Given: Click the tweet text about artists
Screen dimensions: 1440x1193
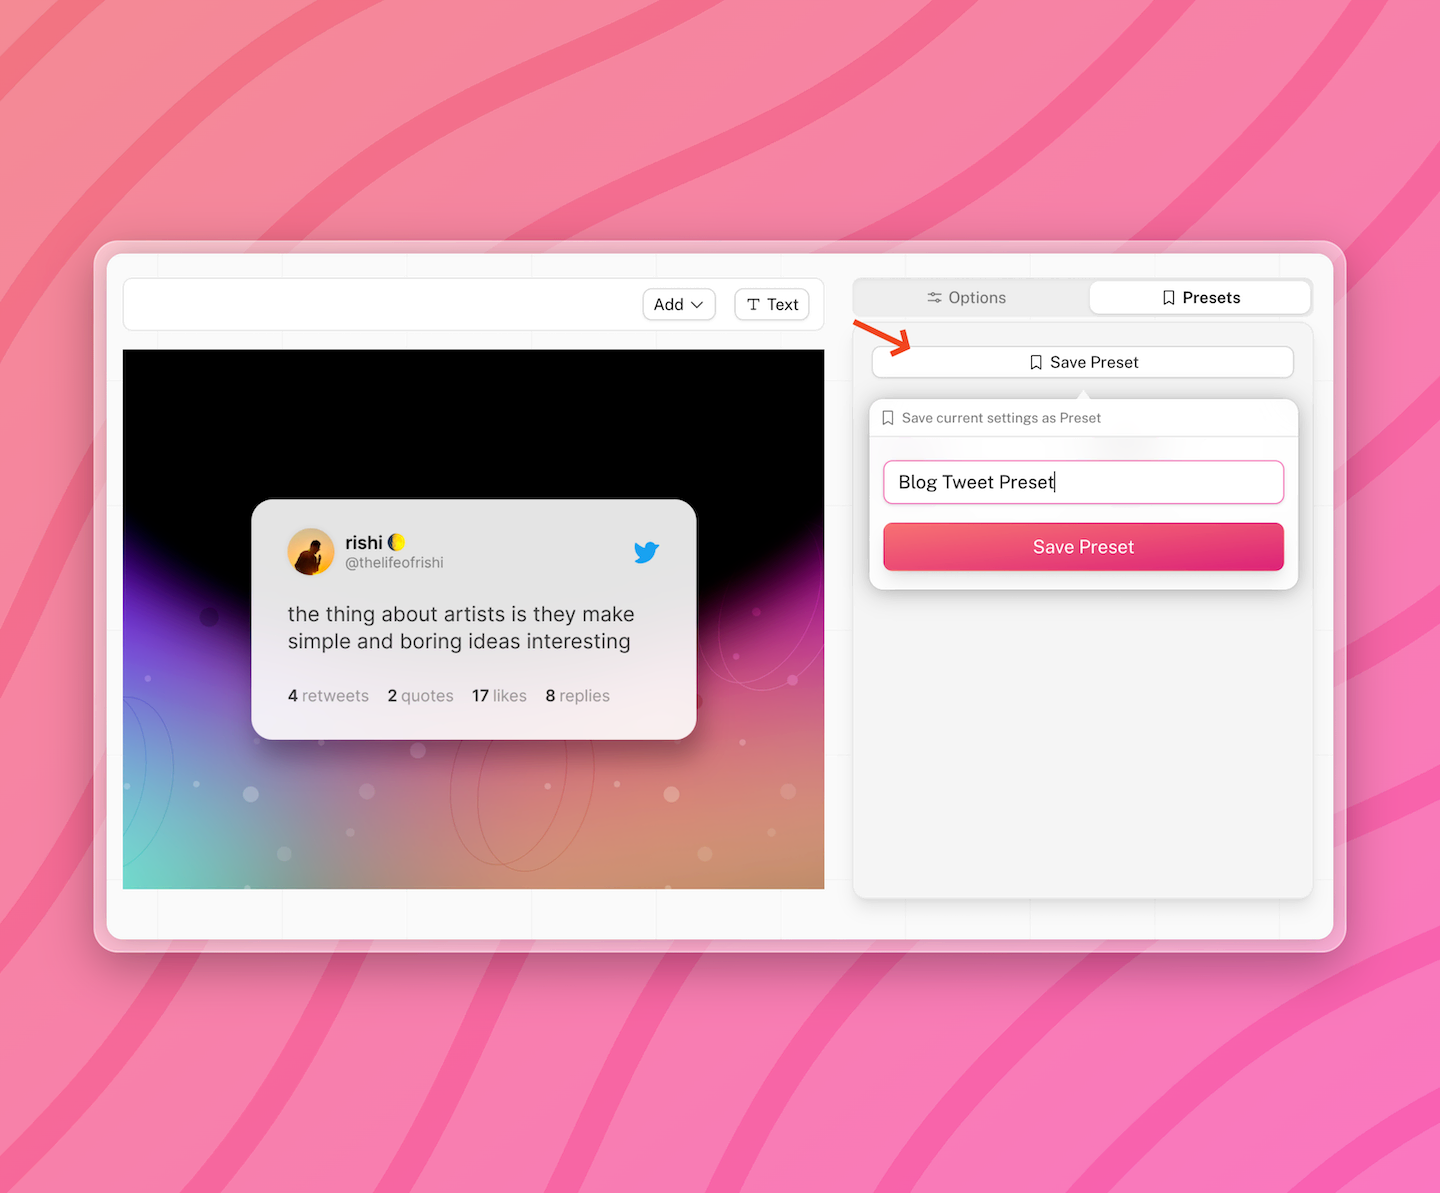Looking at the screenshot, I should (x=461, y=628).
